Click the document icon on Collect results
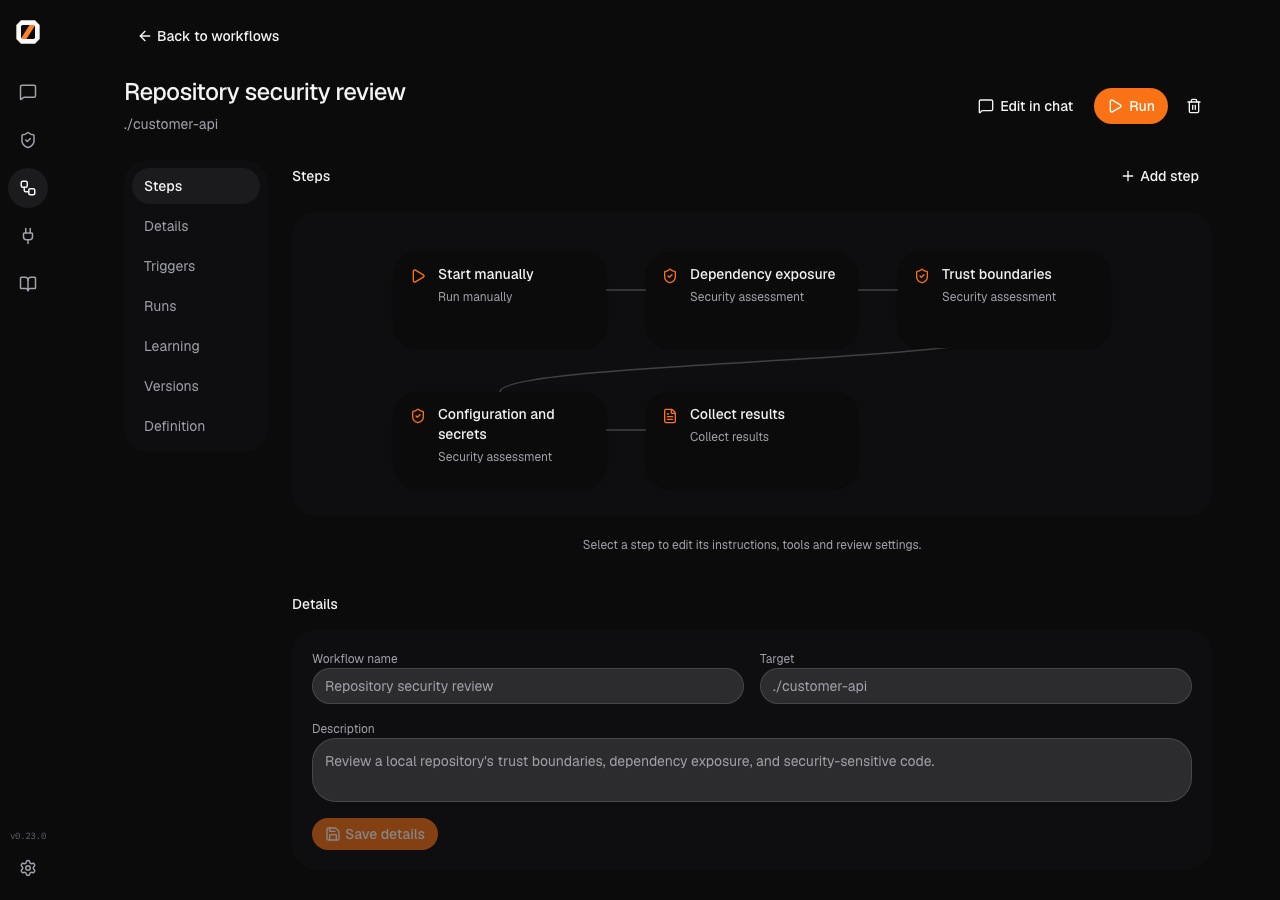The image size is (1280, 900). pos(670,416)
